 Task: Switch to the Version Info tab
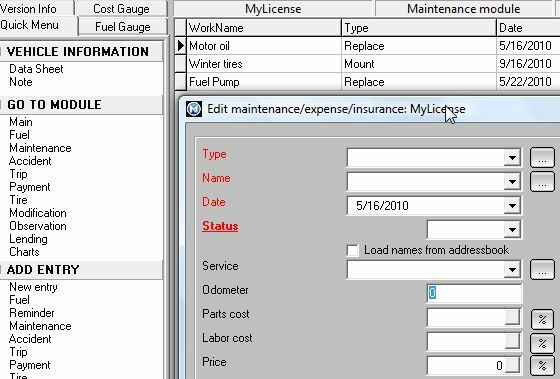tap(36, 8)
